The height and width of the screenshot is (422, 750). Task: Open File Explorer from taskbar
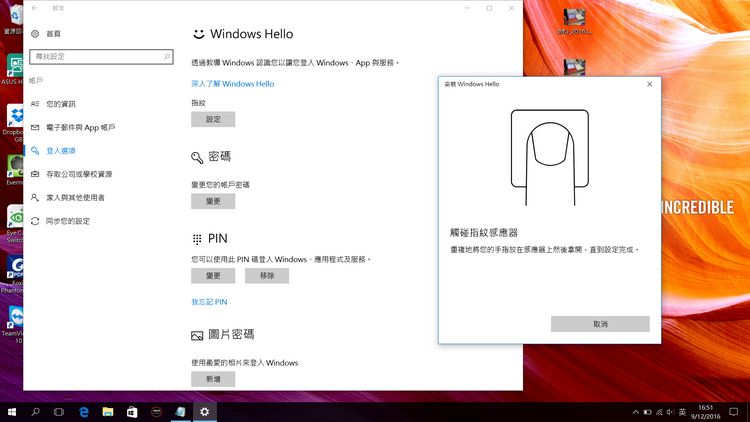[x=108, y=412]
